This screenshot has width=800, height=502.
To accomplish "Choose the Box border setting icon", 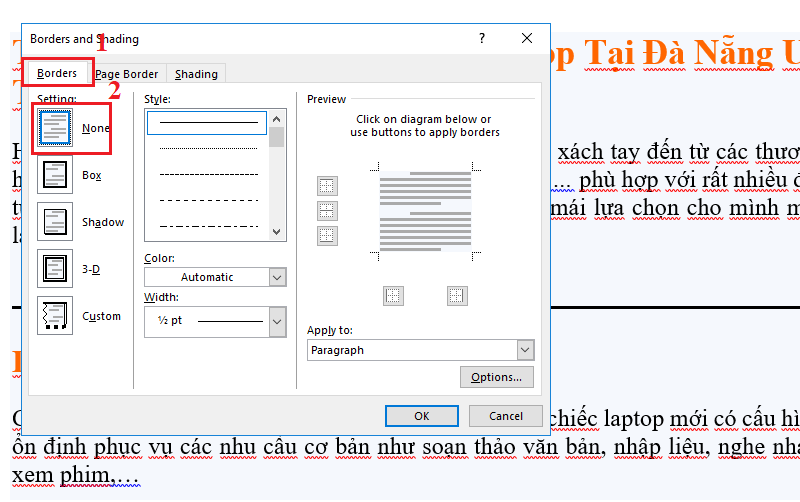I will pyautogui.click(x=55, y=174).
